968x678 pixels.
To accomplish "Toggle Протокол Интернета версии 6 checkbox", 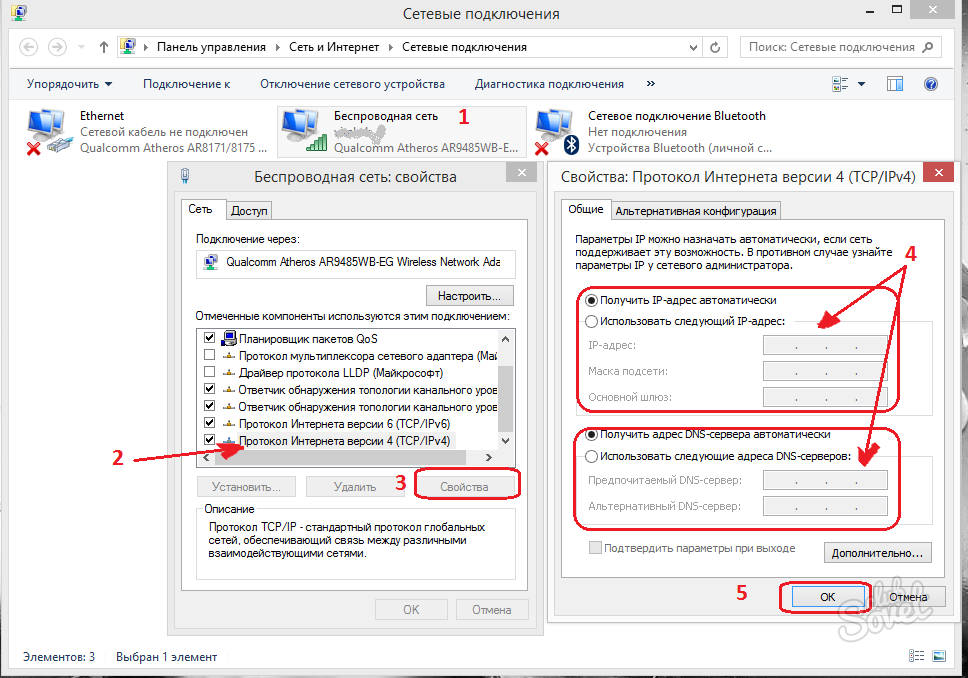I will pos(209,423).
